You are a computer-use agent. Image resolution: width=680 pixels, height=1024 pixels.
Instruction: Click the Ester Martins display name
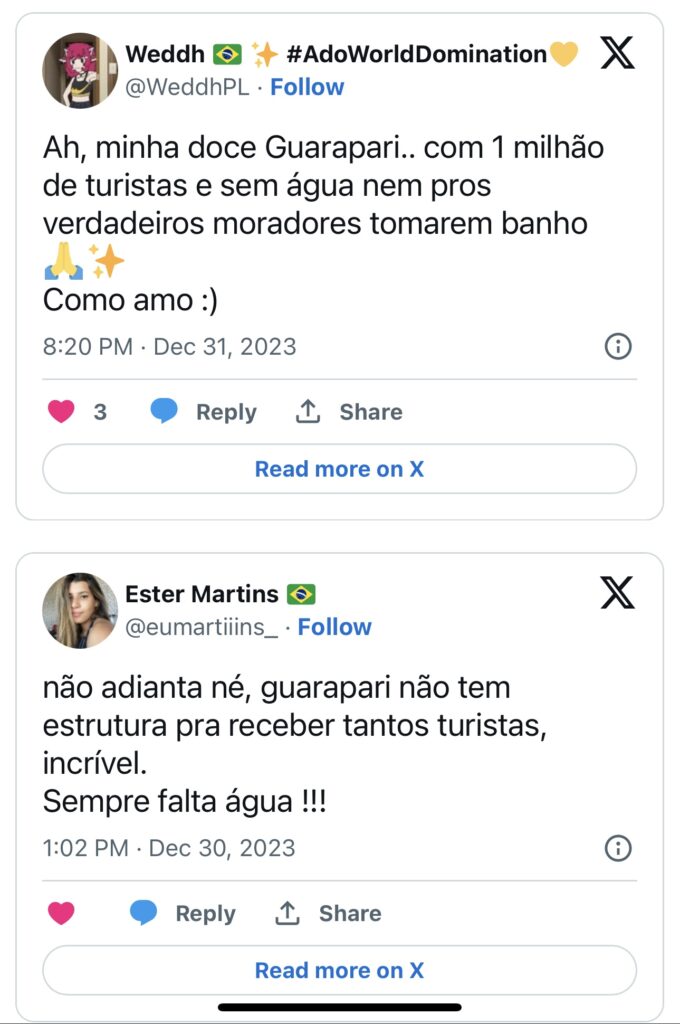click(x=202, y=594)
